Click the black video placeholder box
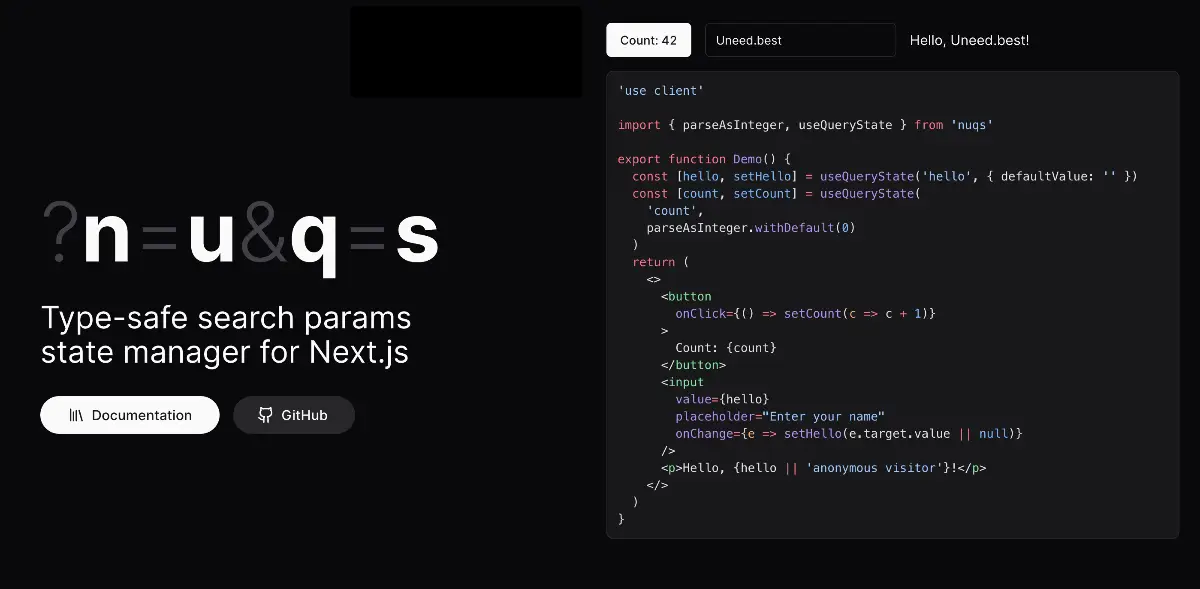This screenshot has height=589, width=1200. tap(466, 52)
